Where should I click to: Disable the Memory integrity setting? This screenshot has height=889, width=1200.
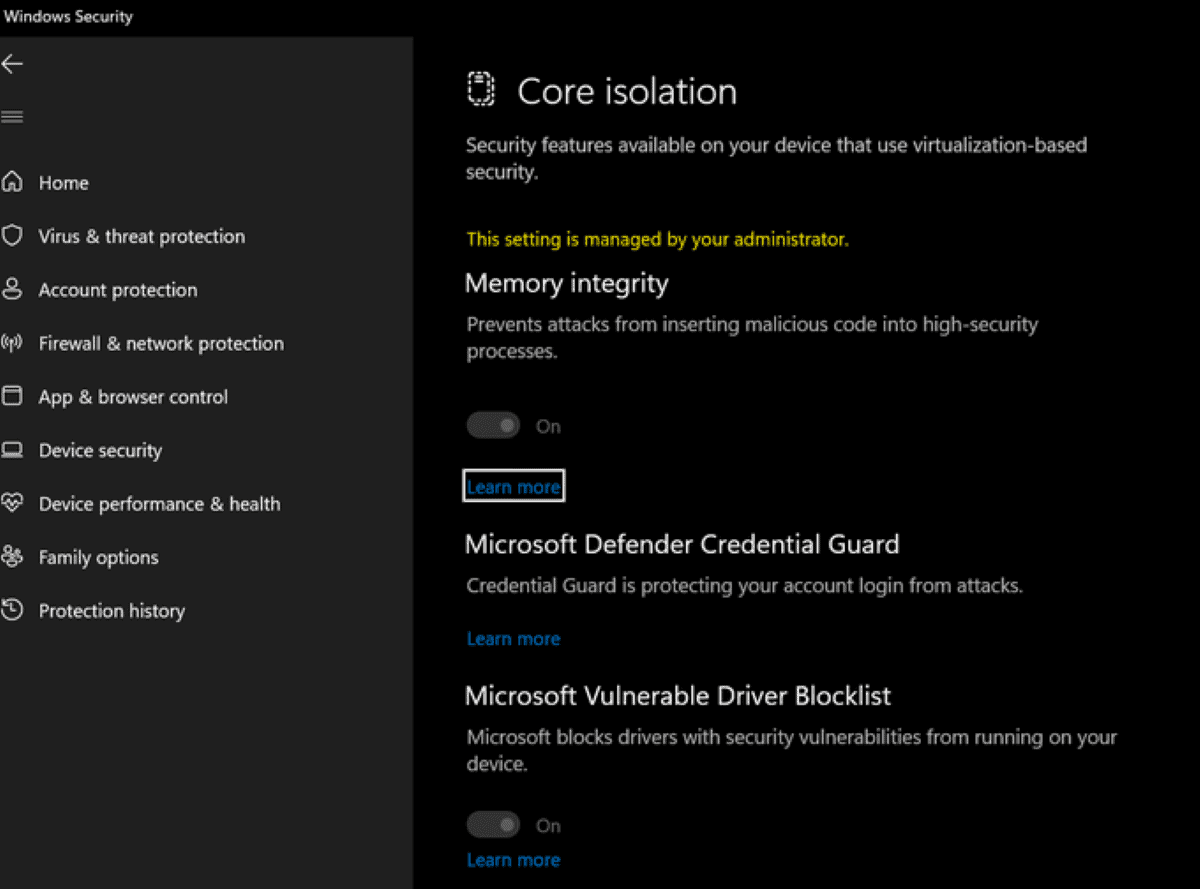pyautogui.click(x=492, y=425)
